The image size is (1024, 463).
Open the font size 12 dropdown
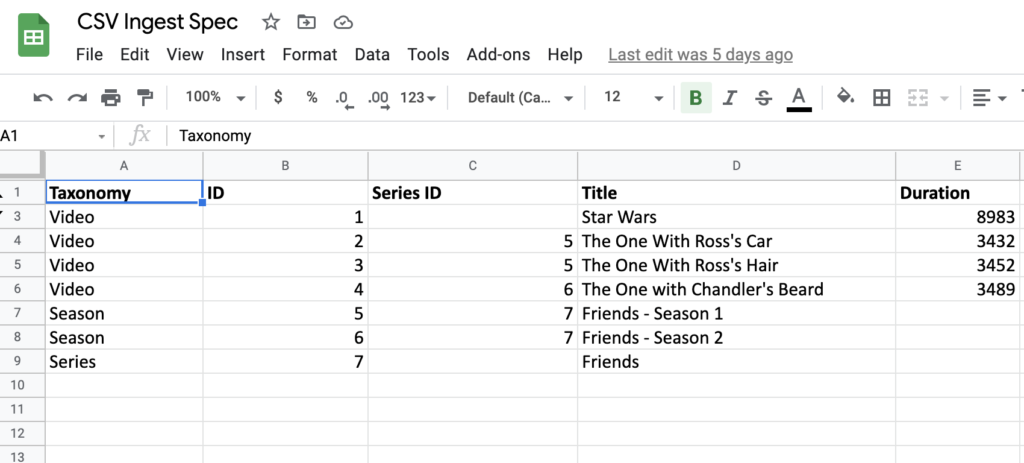click(x=633, y=97)
